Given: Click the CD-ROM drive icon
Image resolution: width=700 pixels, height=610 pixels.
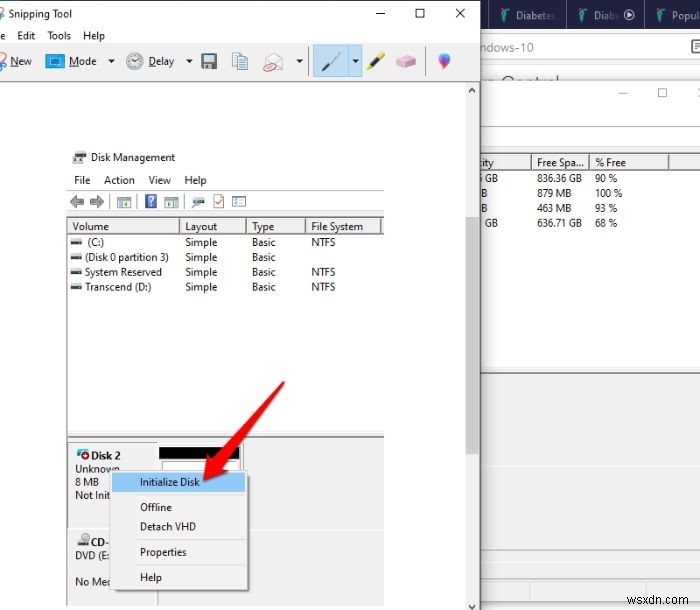Looking at the screenshot, I should (x=83, y=539).
